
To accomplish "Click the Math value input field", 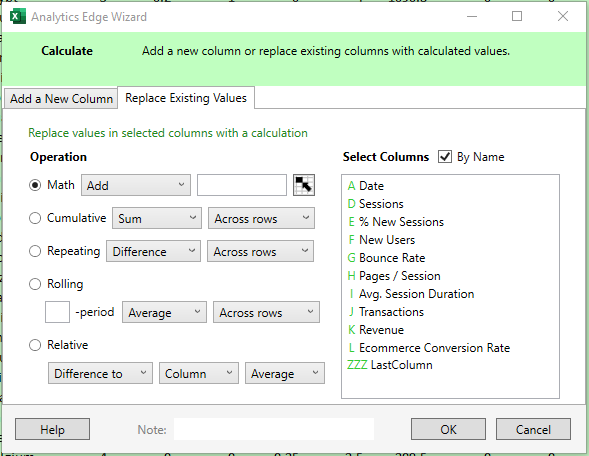I will click(242, 185).
